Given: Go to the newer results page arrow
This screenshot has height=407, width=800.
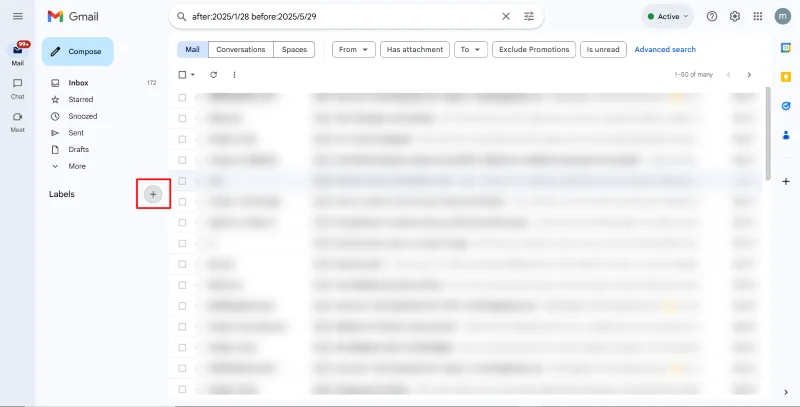Looking at the screenshot, I should pyautogui.click(x=729, y=74).
